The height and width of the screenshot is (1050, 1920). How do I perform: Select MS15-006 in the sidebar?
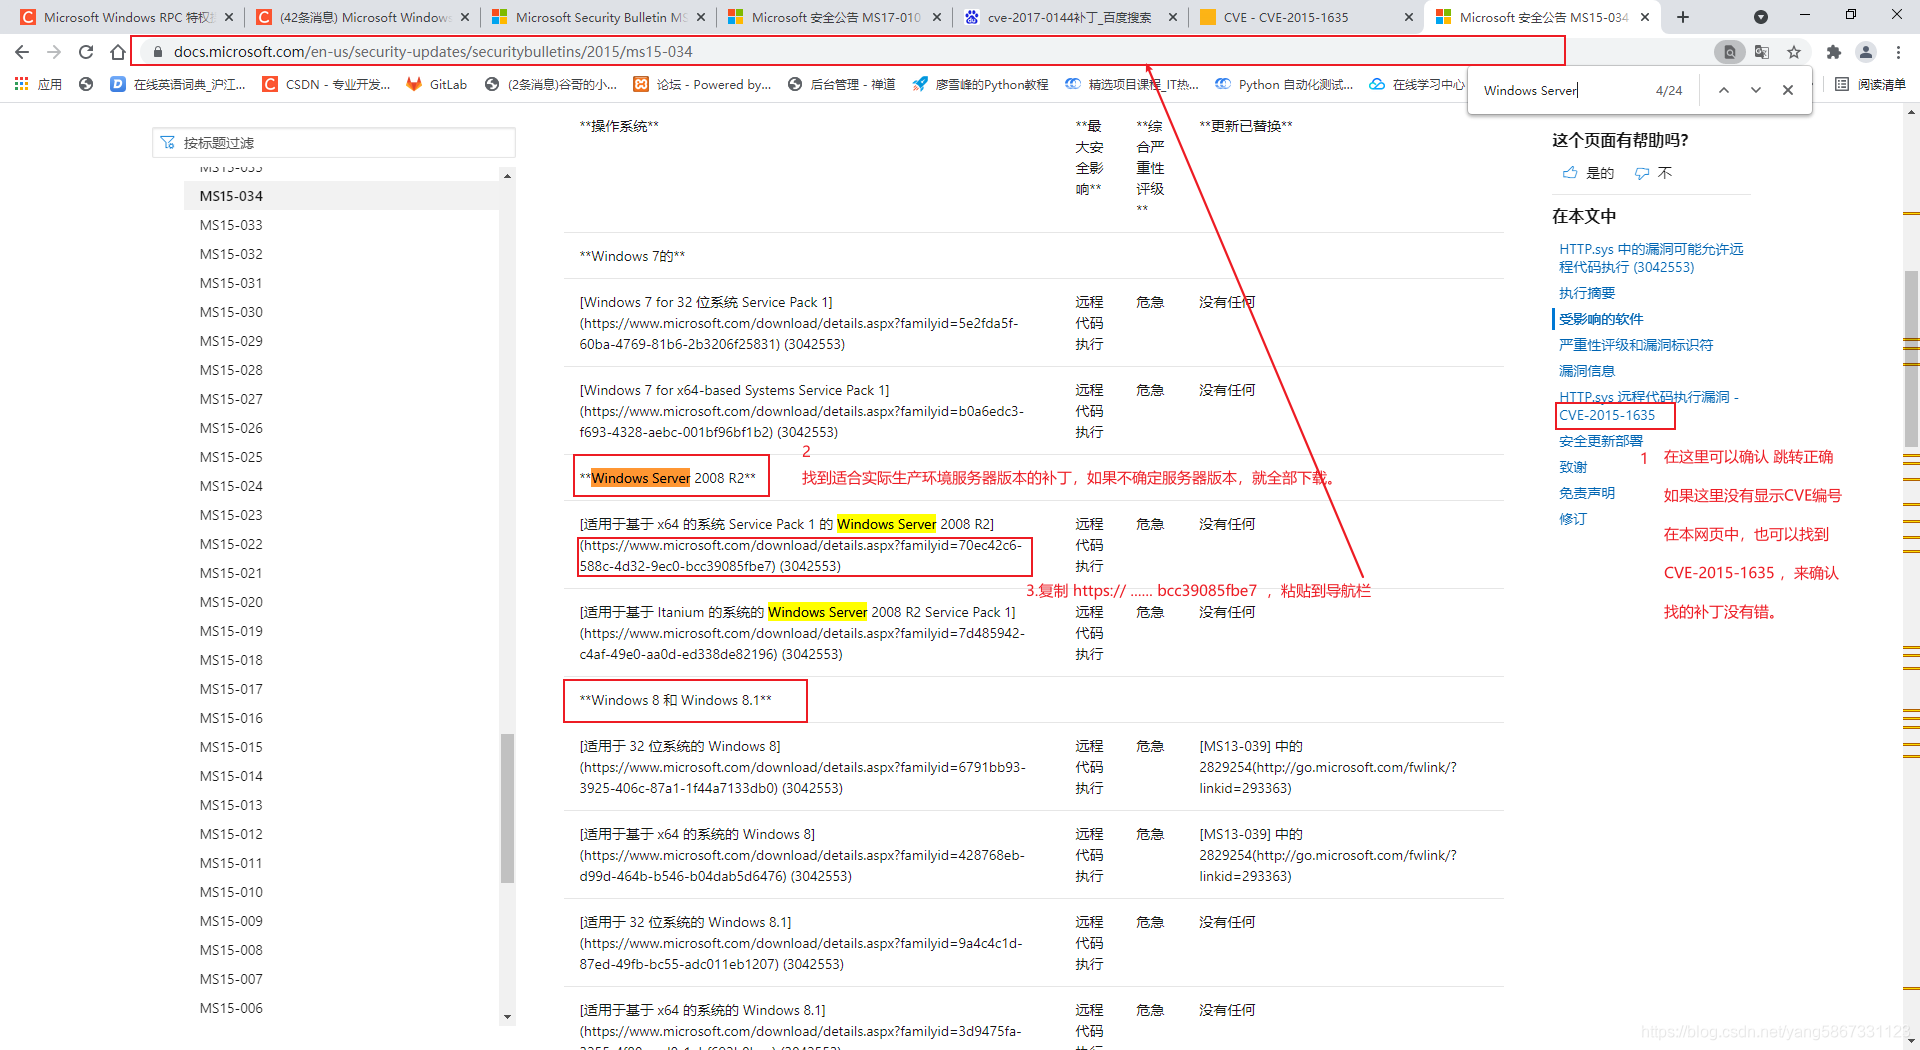(231, 1008)
